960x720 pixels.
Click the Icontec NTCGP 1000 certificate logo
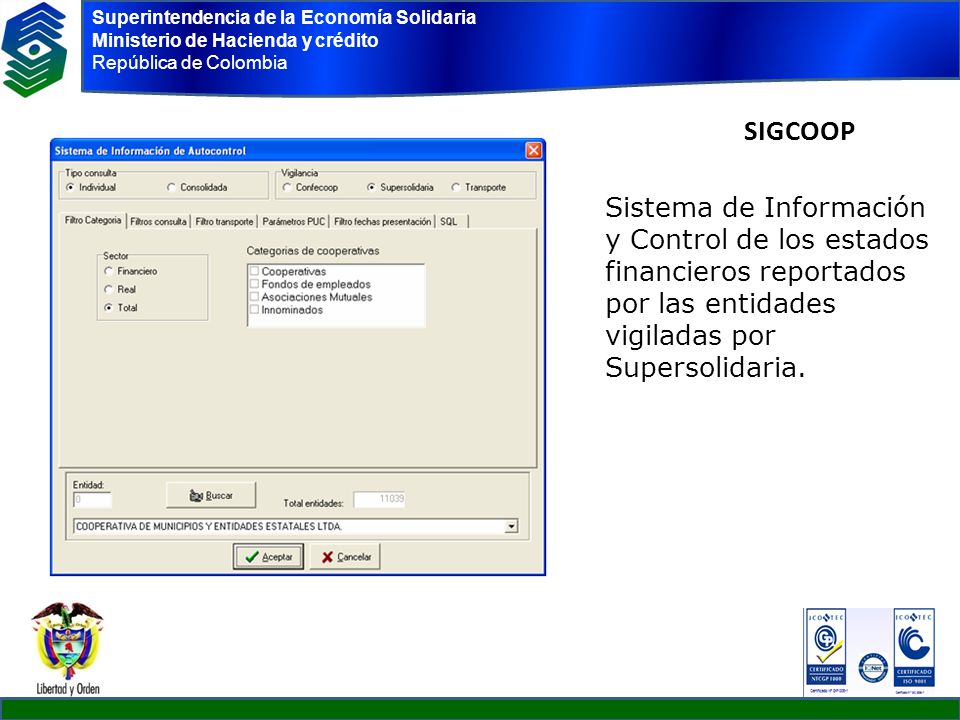(x=826, y=648)
